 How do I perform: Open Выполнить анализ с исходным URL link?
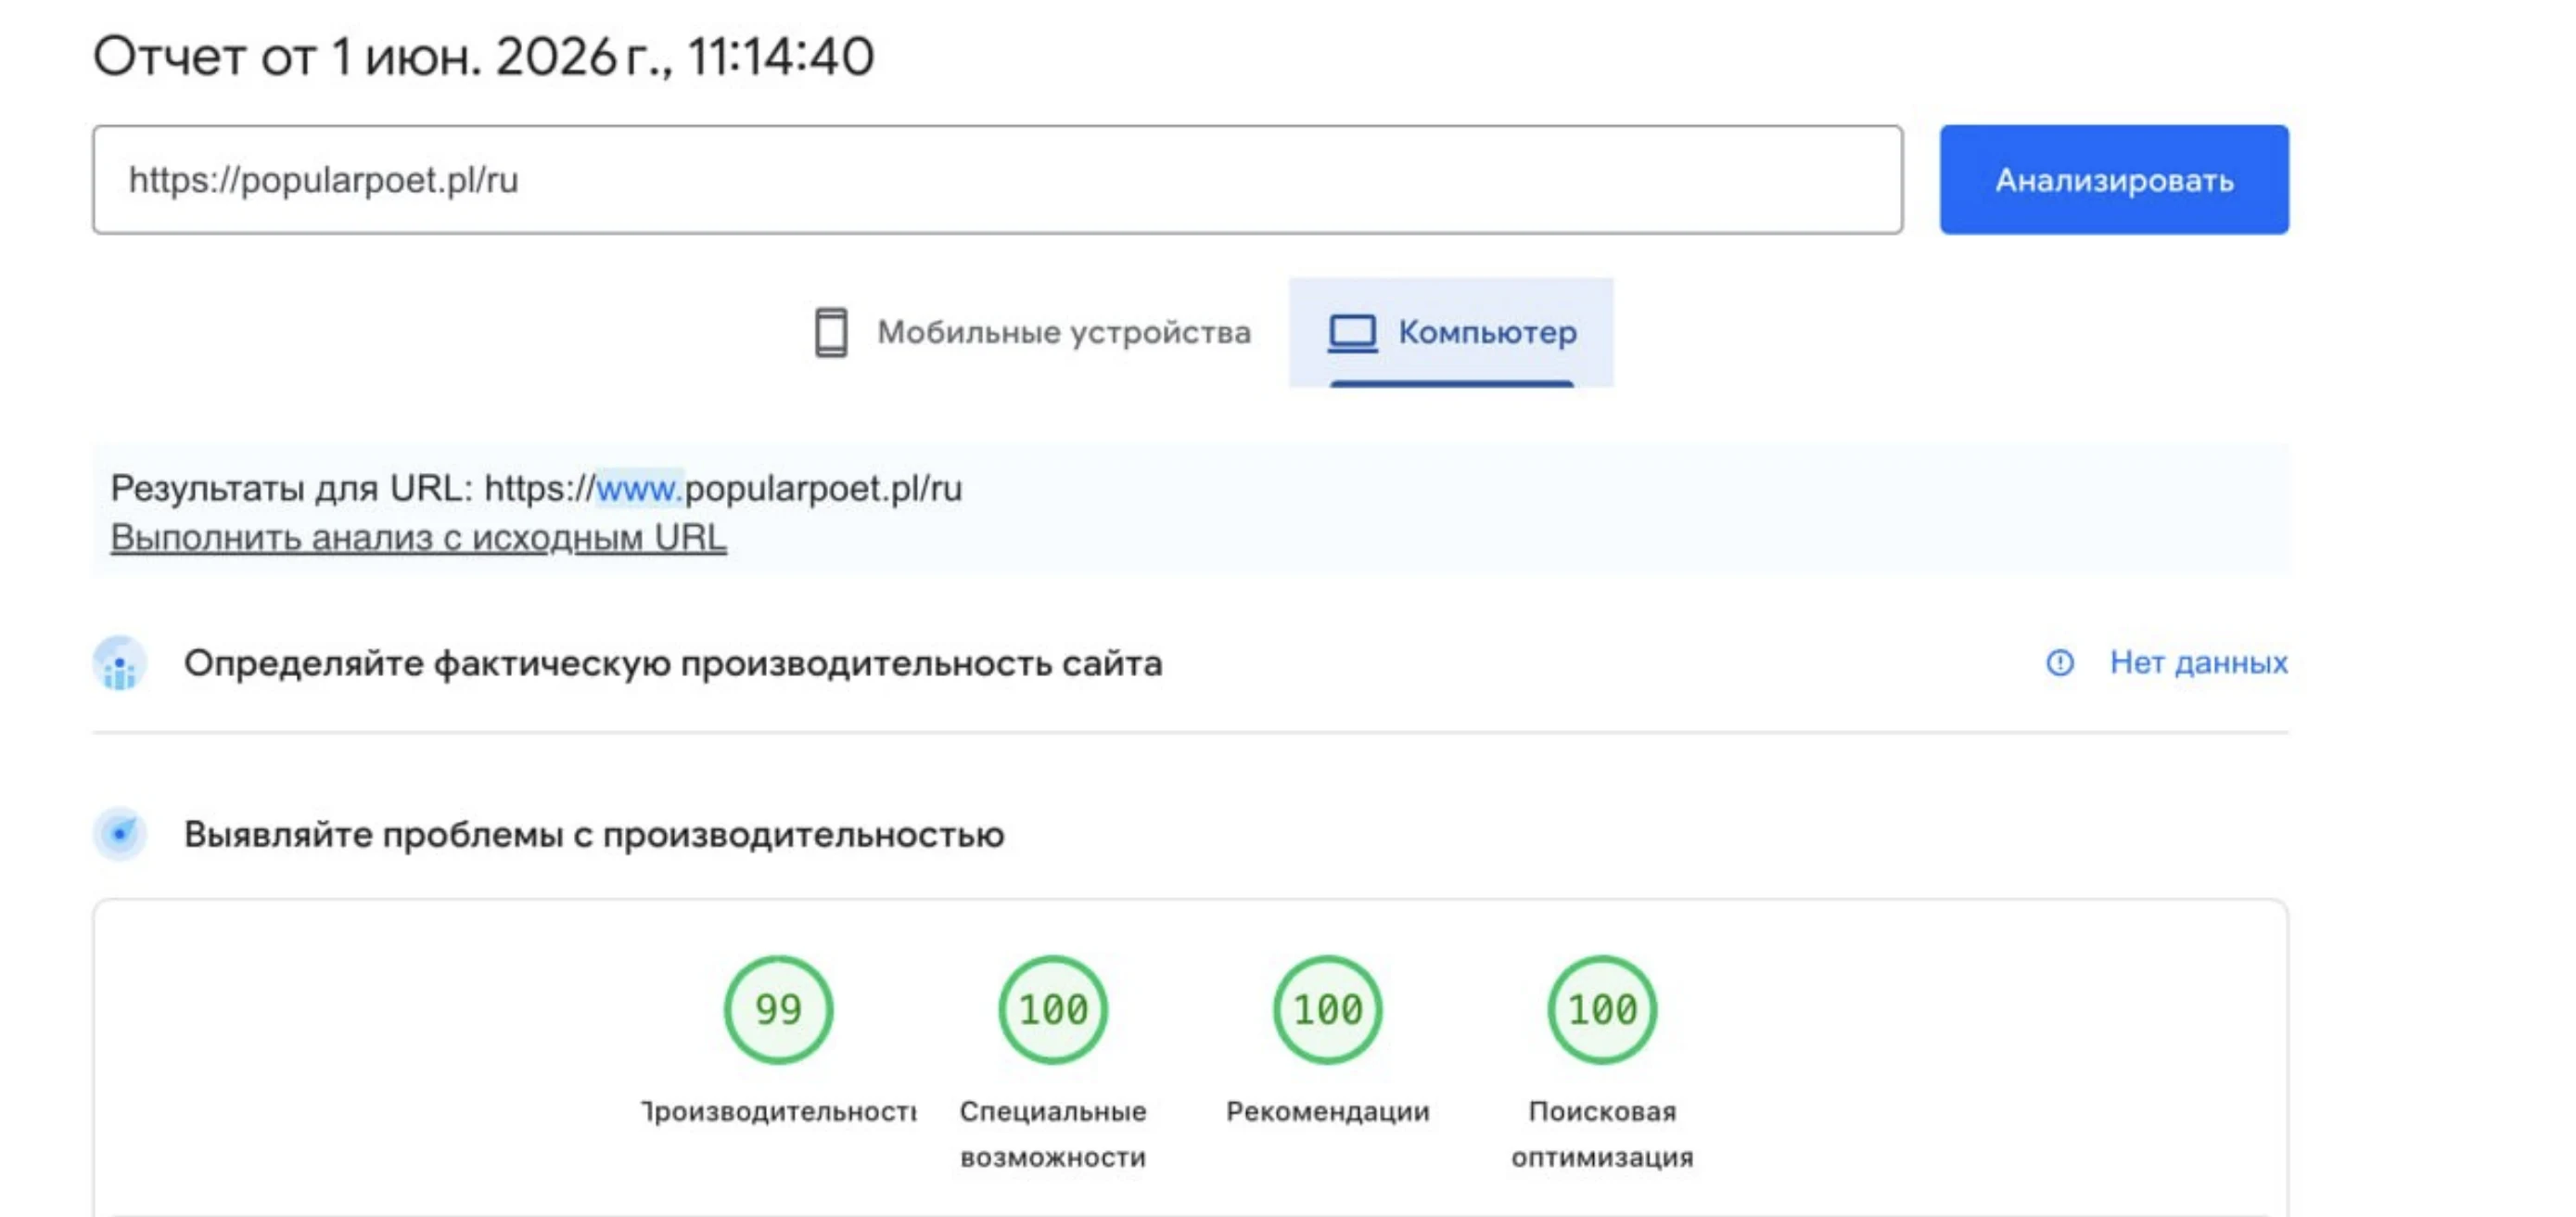point(418,537)
